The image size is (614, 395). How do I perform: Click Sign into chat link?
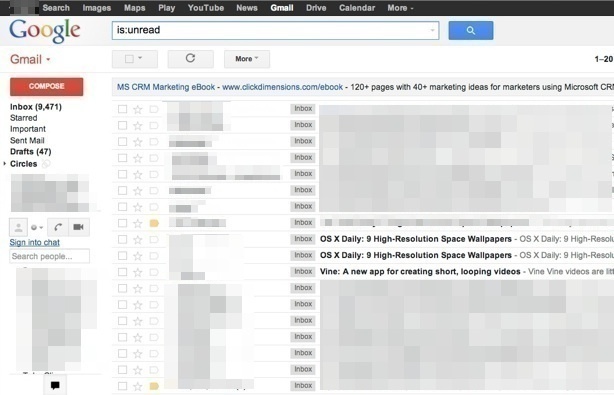(x=34, y=243)
